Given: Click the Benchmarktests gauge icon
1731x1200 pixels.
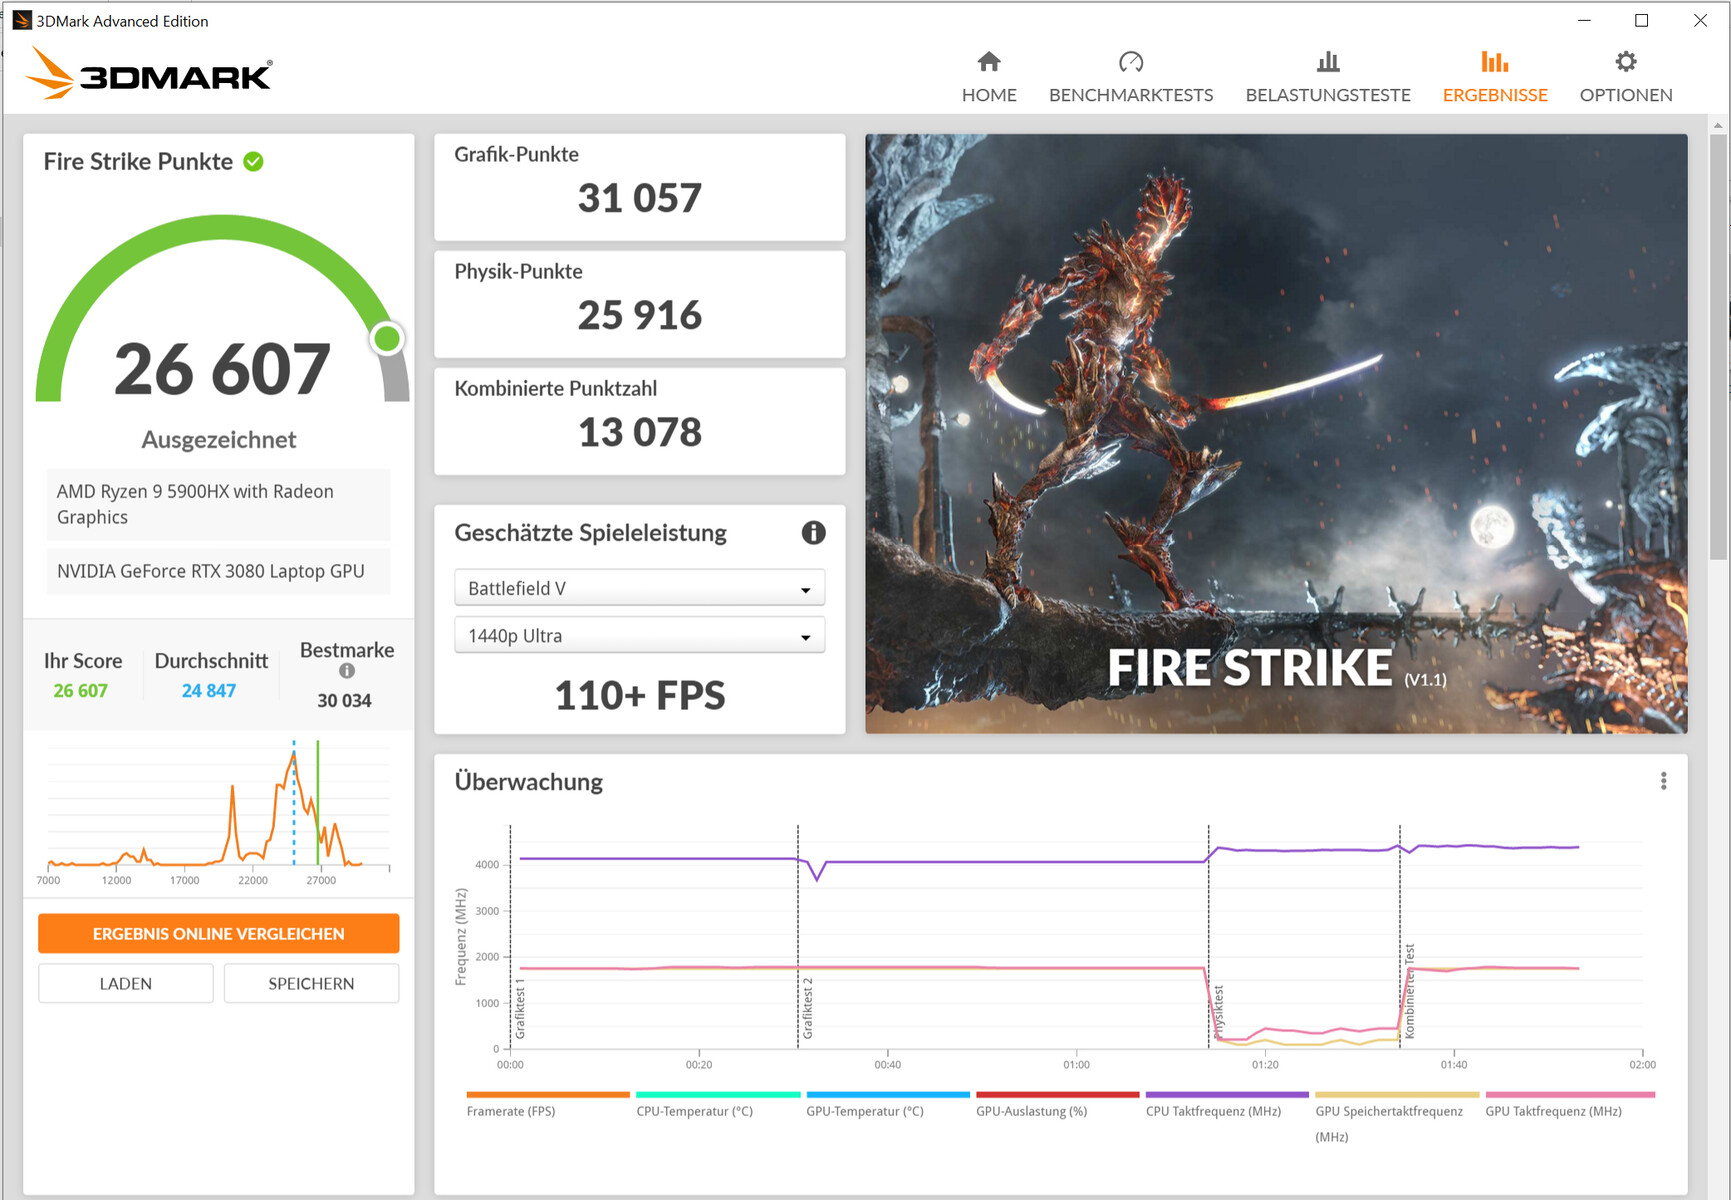Looking at the screenshot, I should tap(1131, 62).
